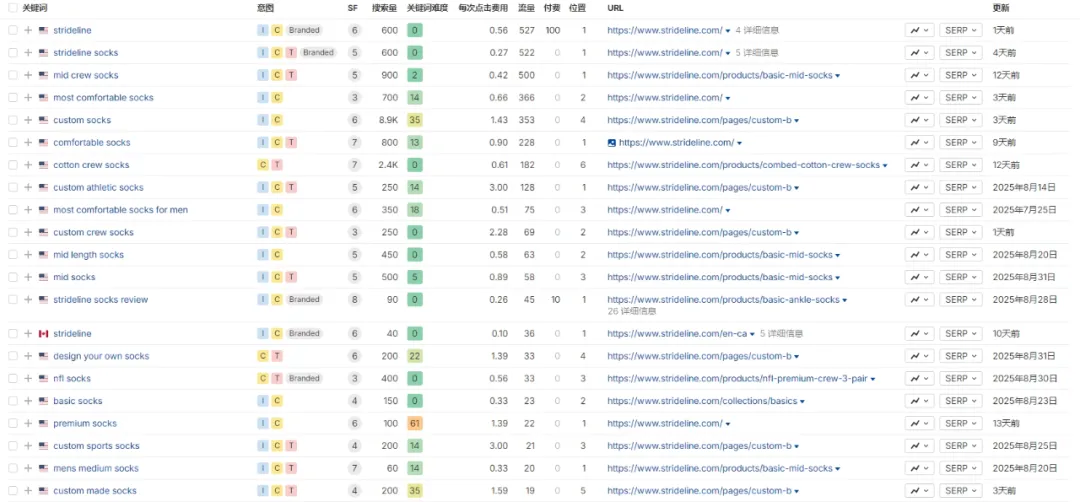Open trend chart for cotton crew socks
Screen dimensions: 1080x502
coord(920,165)
